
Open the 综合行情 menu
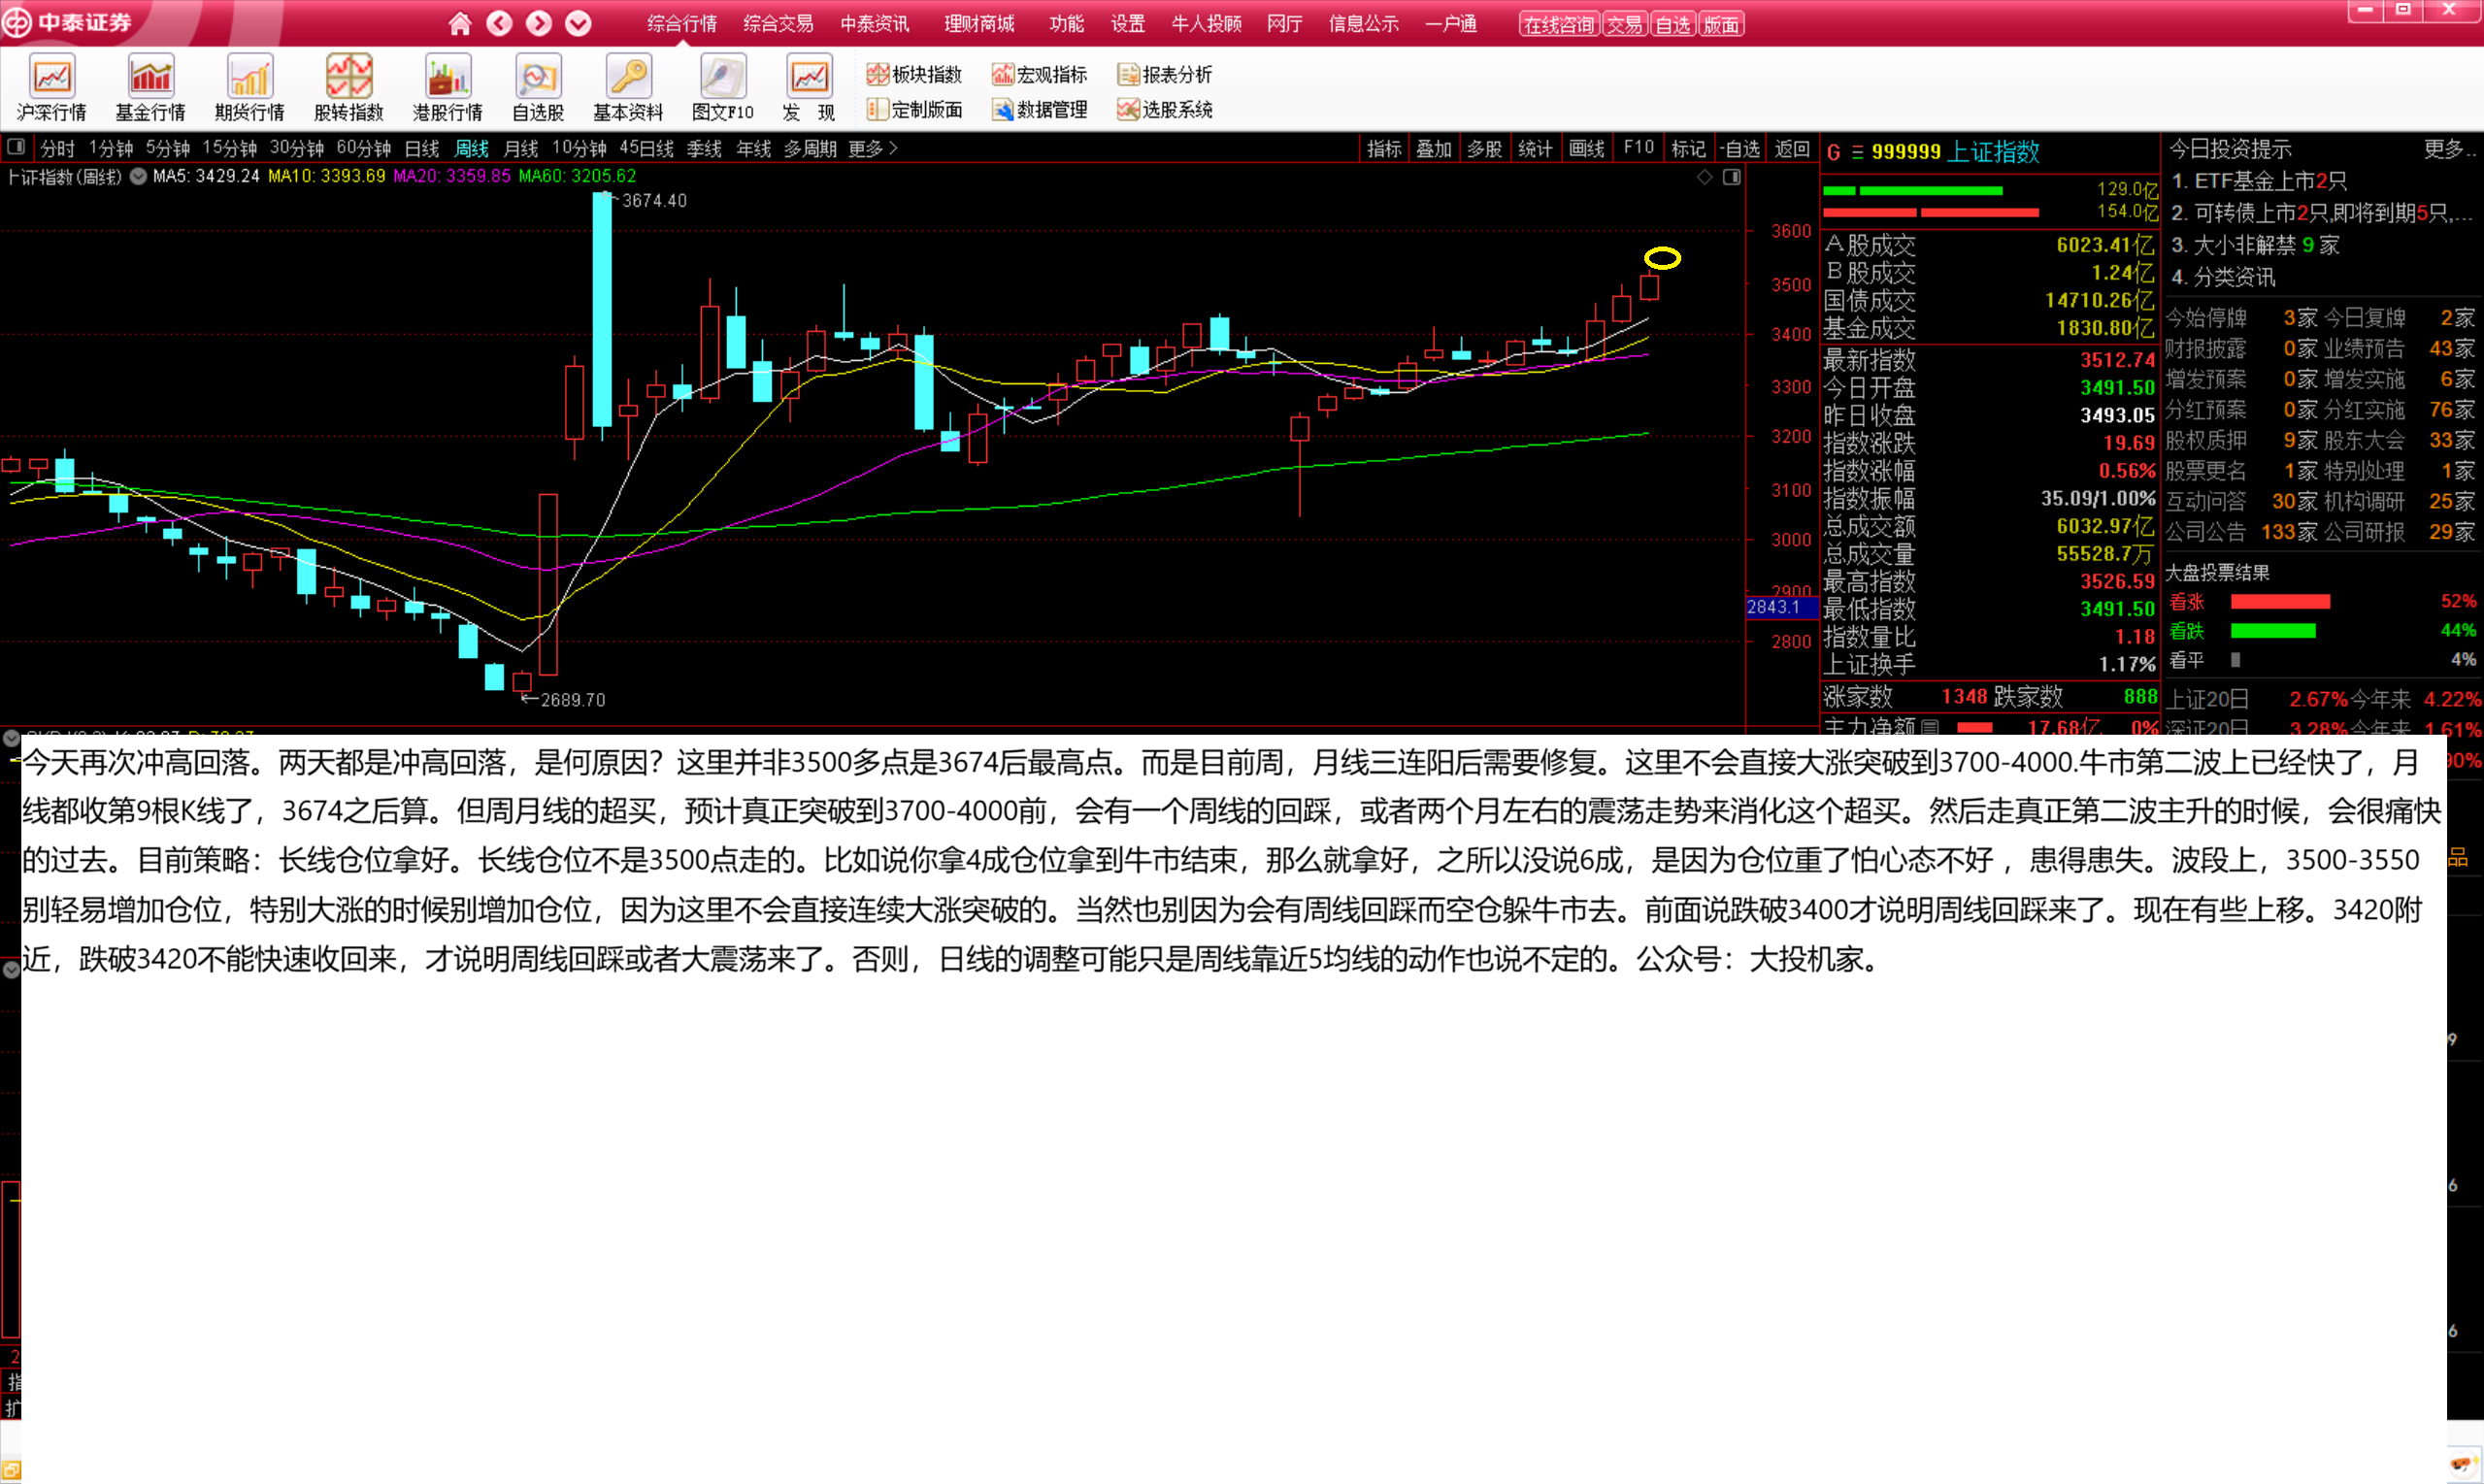(x=682, y=23)
